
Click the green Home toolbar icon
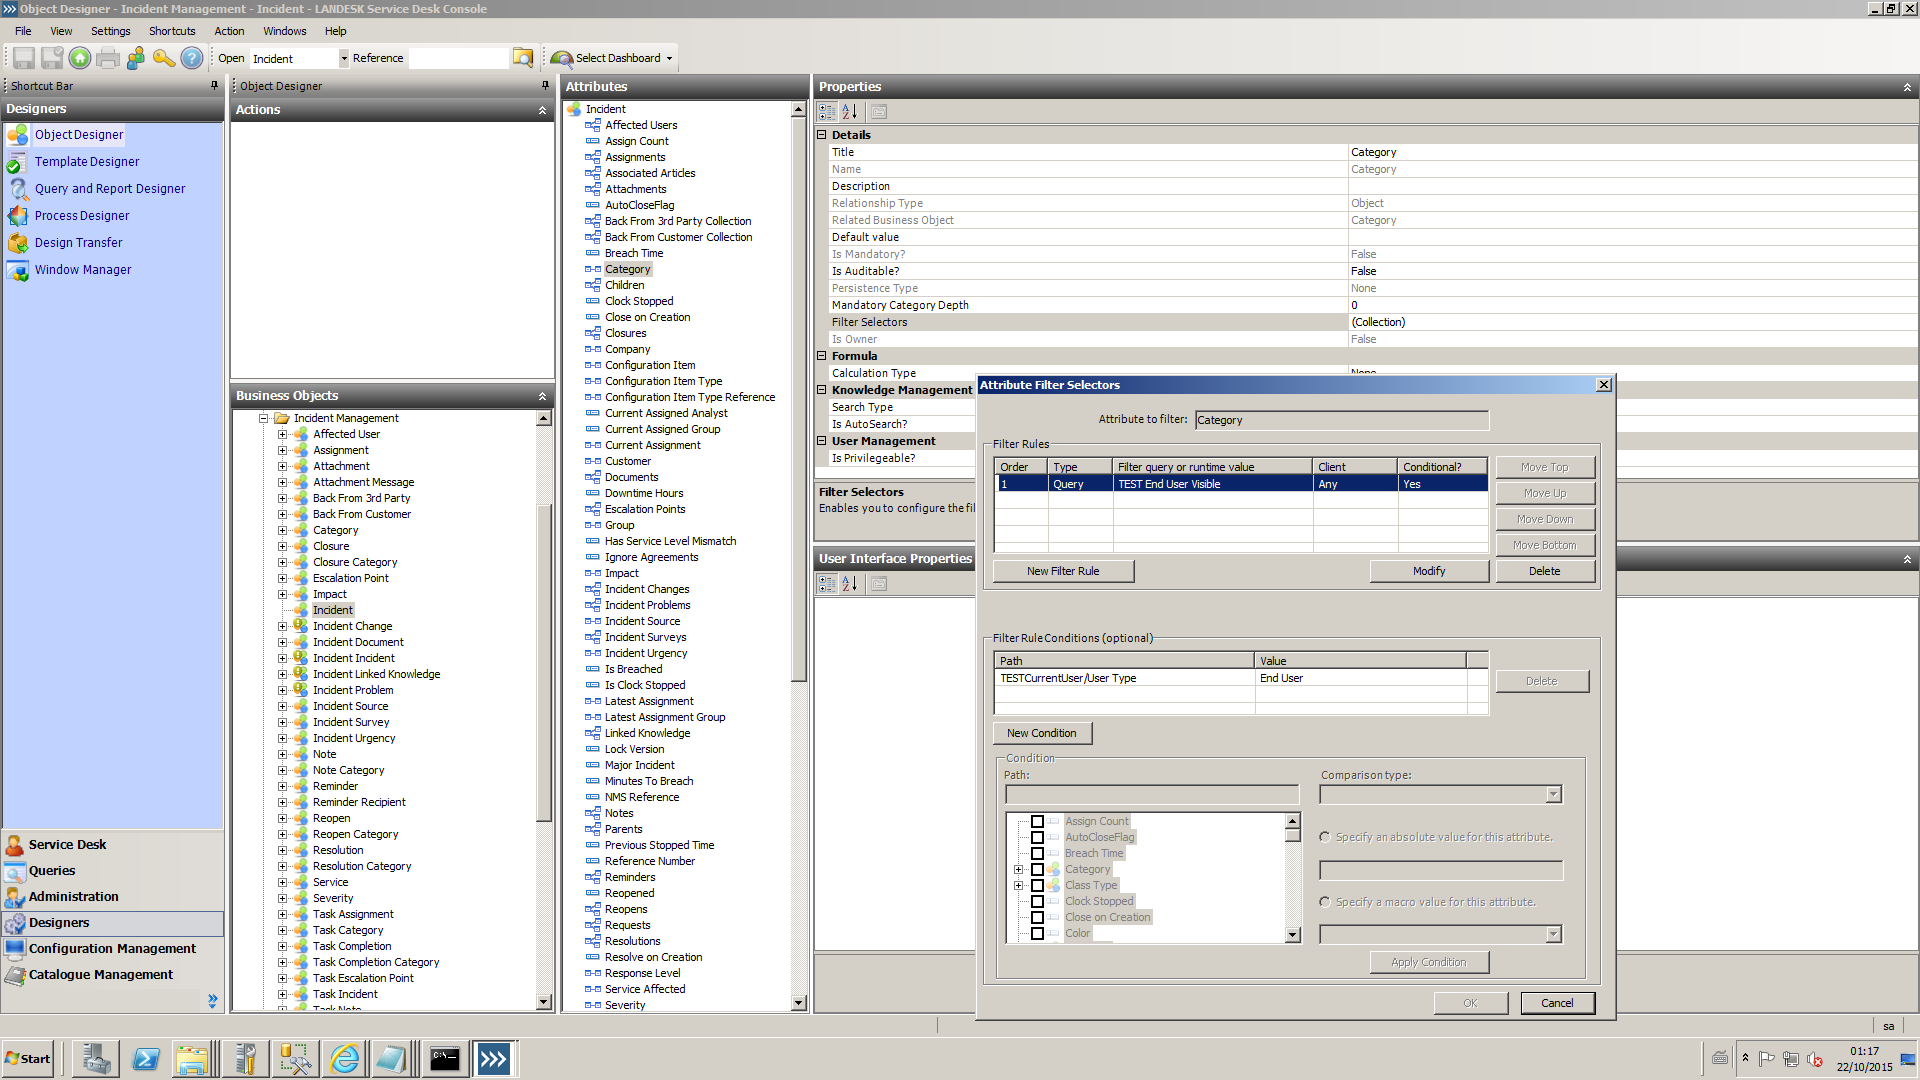point(80,58)
